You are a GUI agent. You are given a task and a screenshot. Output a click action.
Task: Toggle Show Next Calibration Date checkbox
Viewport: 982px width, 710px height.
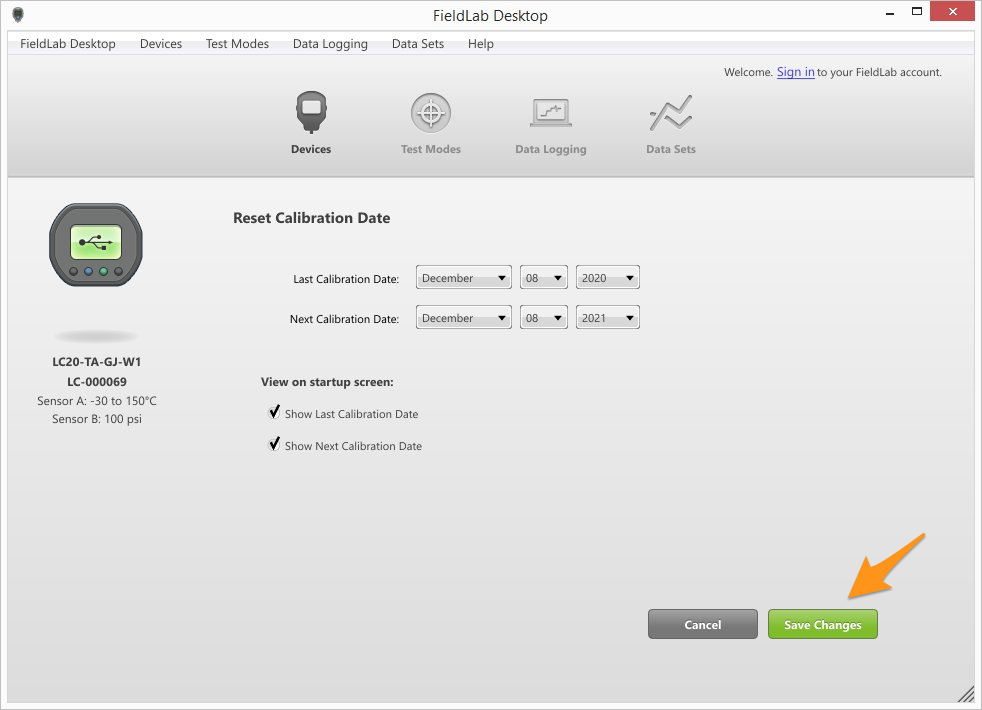[274, 444]
